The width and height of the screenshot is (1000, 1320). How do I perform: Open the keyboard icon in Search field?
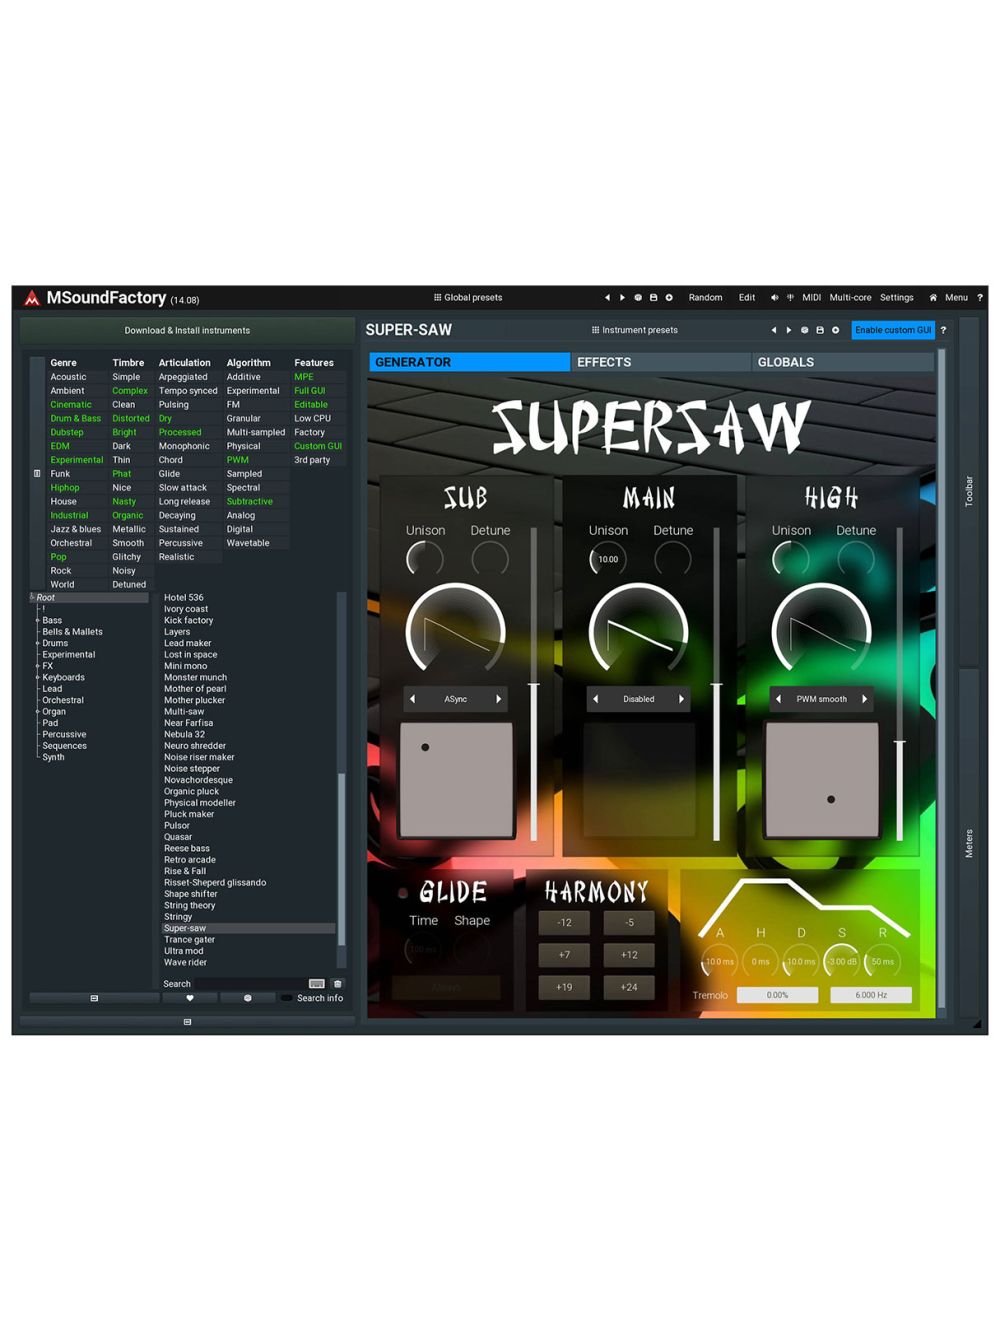coord(316,984)
